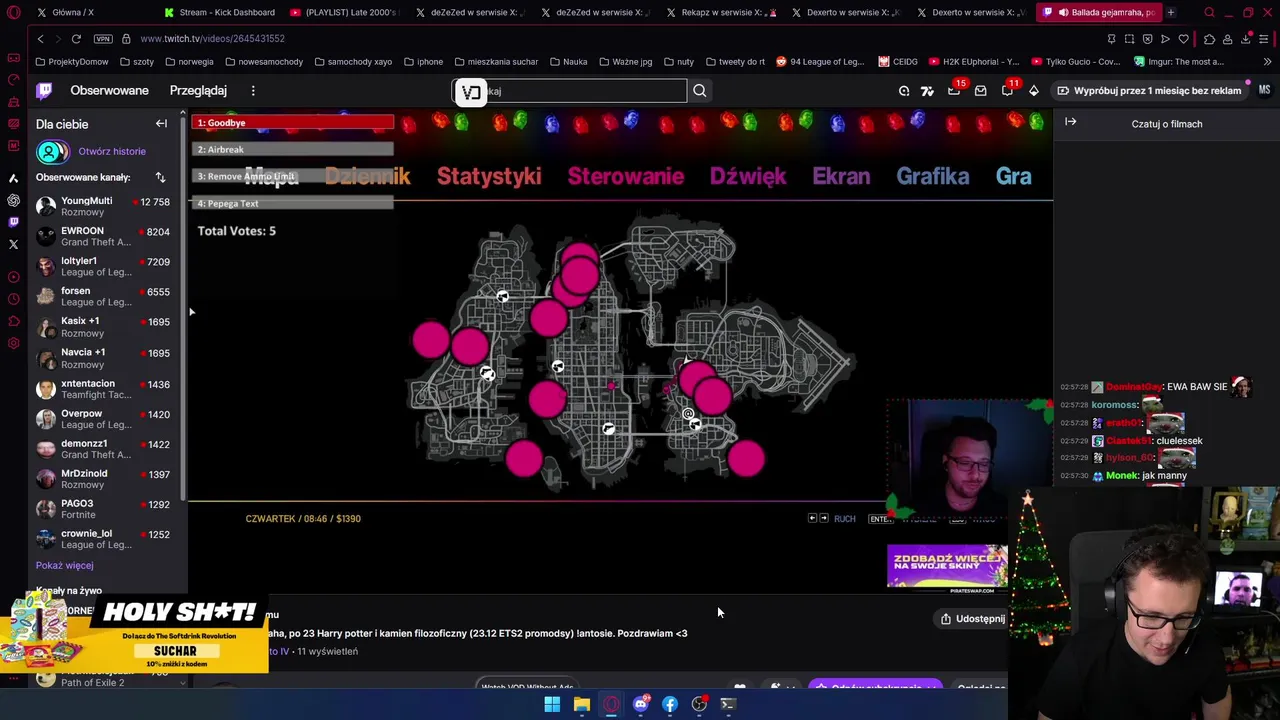The image size is (1280, 720).
Task: Open forsen channel in sidebar
Action: [x=103, y=296]
